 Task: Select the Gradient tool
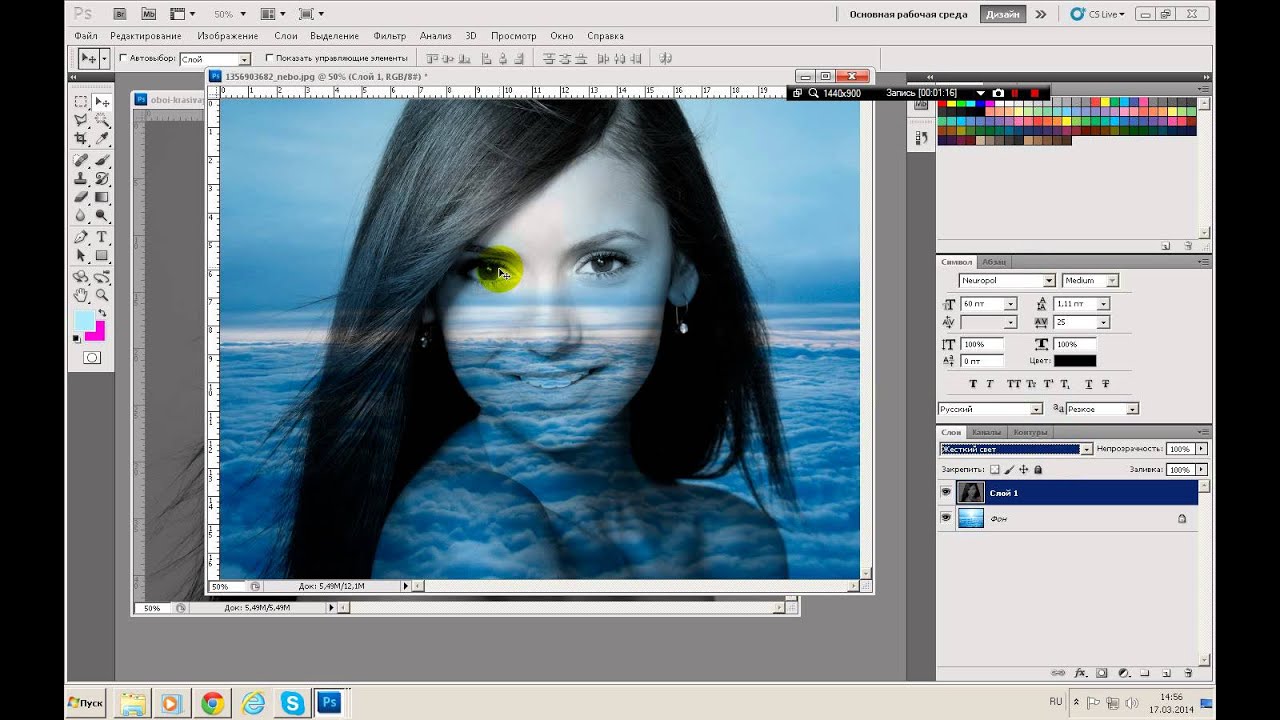101,197
